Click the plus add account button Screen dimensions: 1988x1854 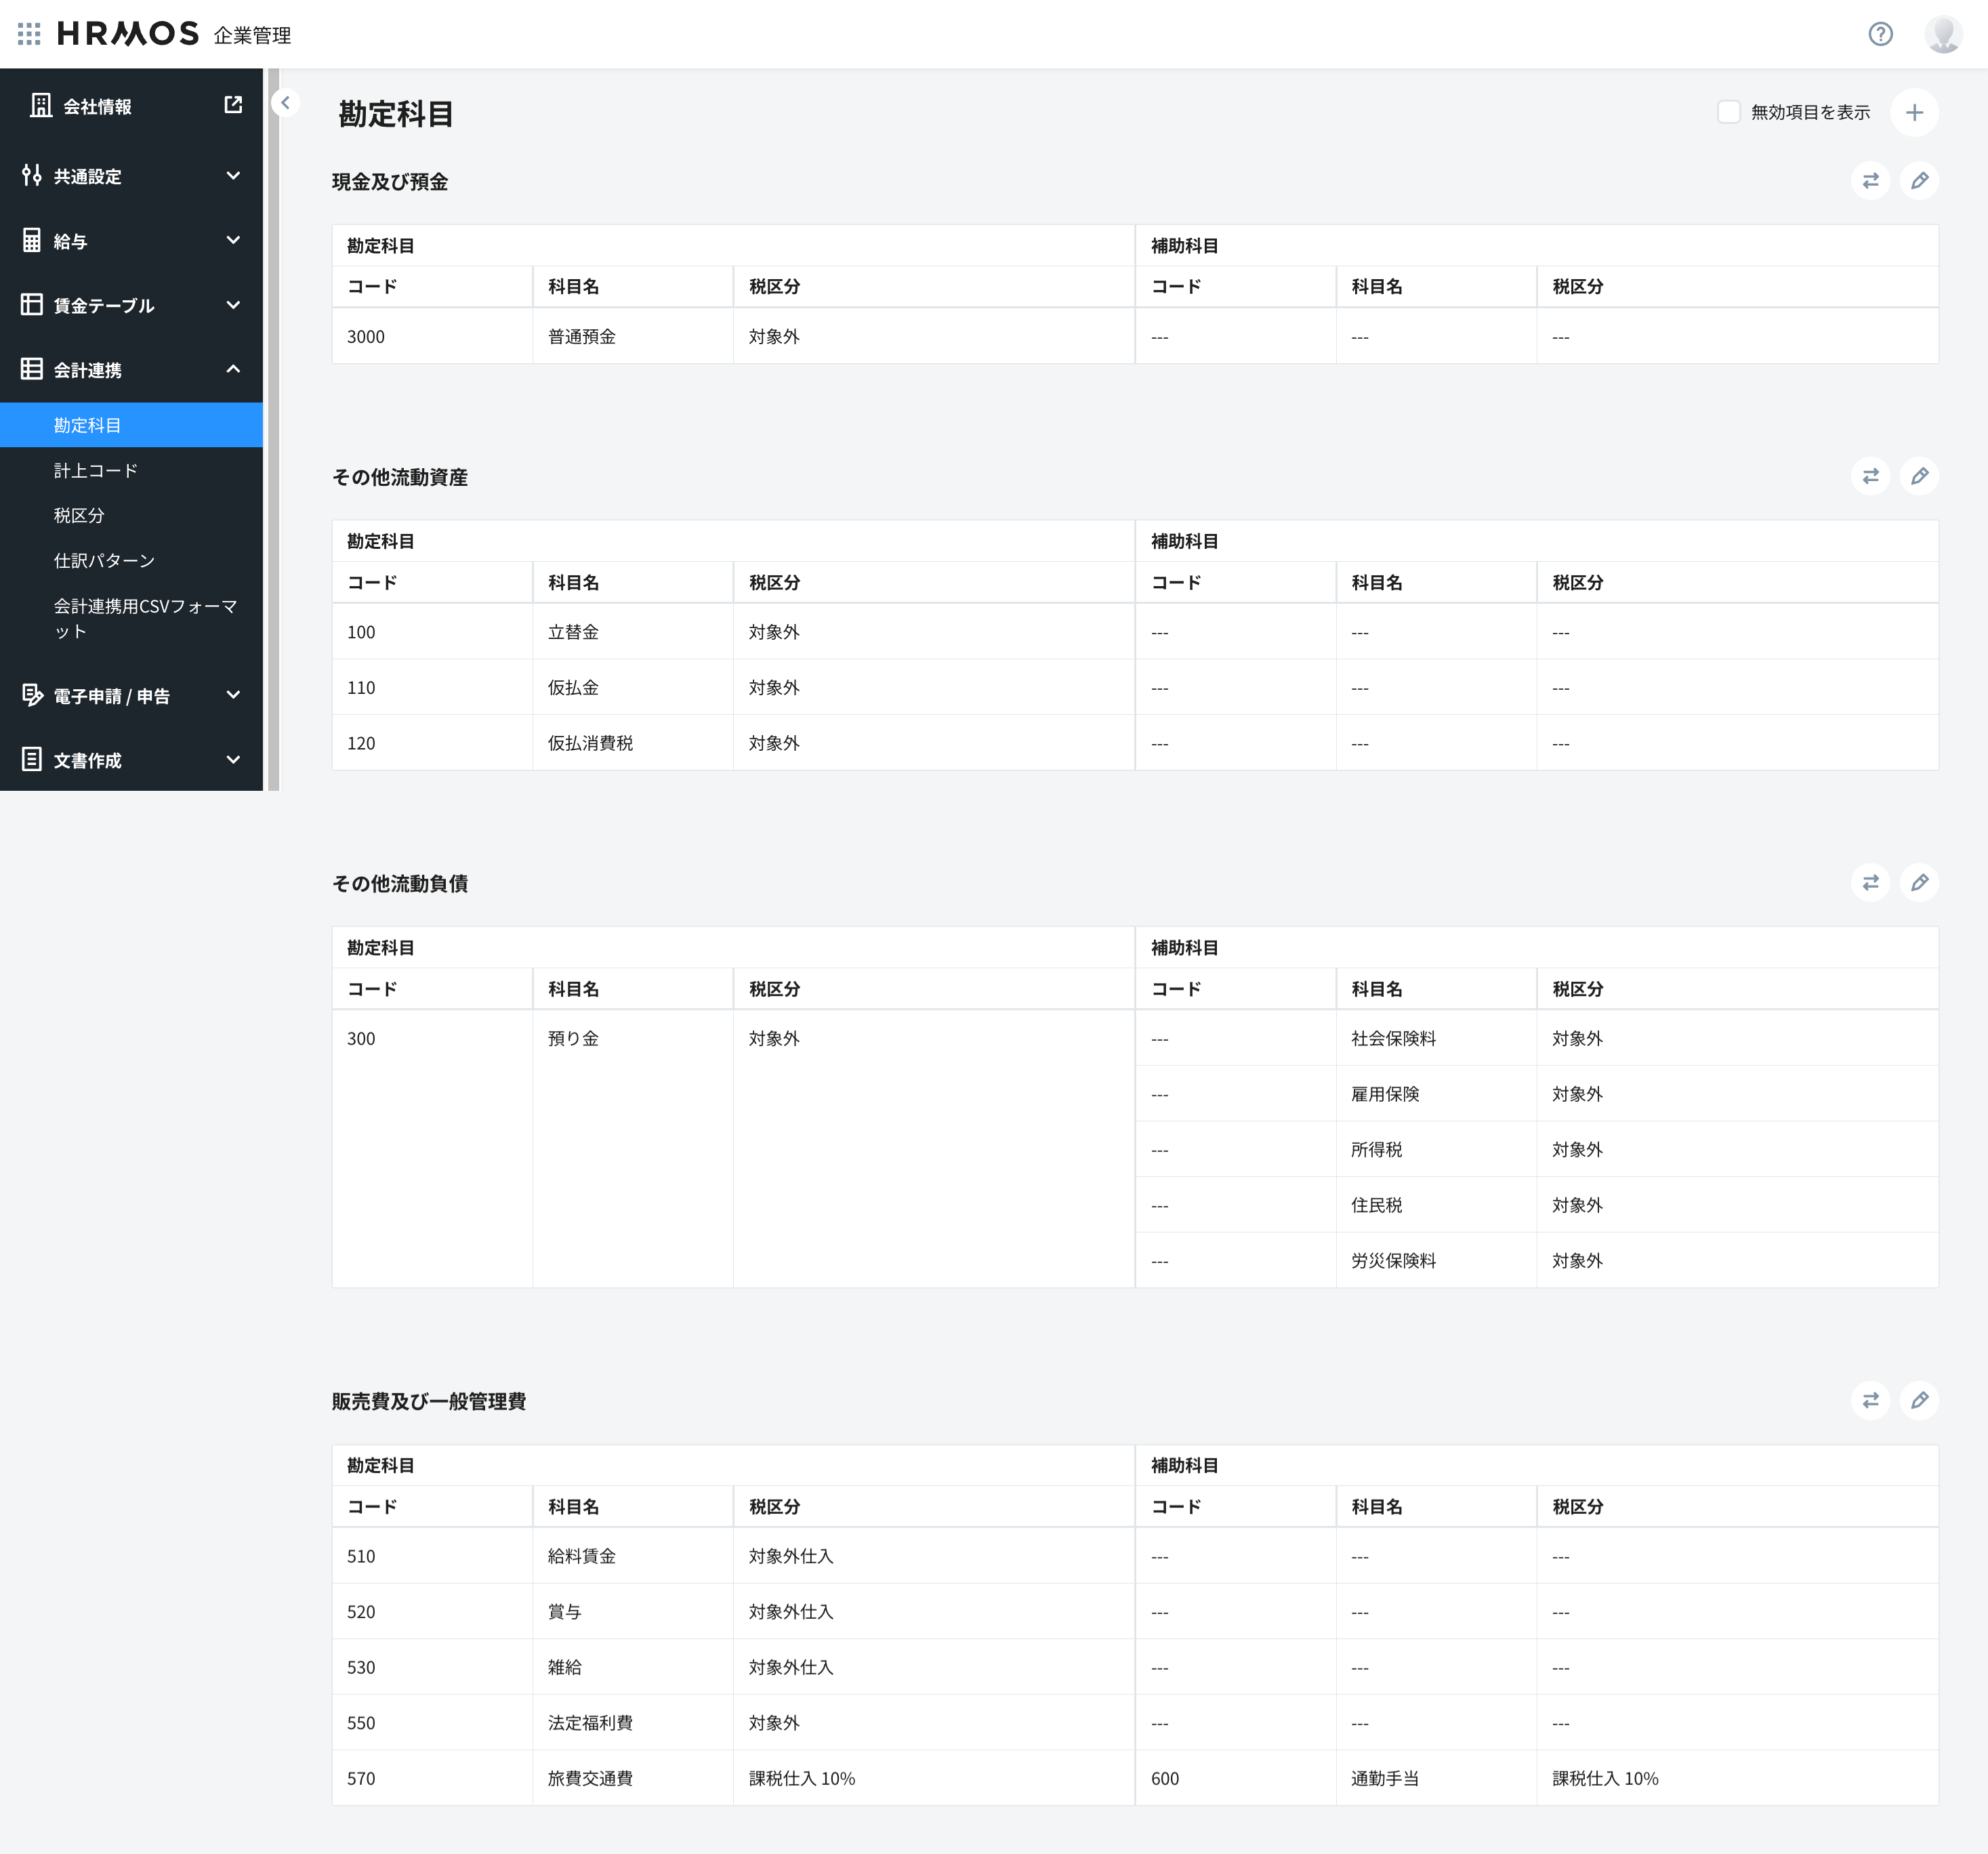coord(1914,113)
